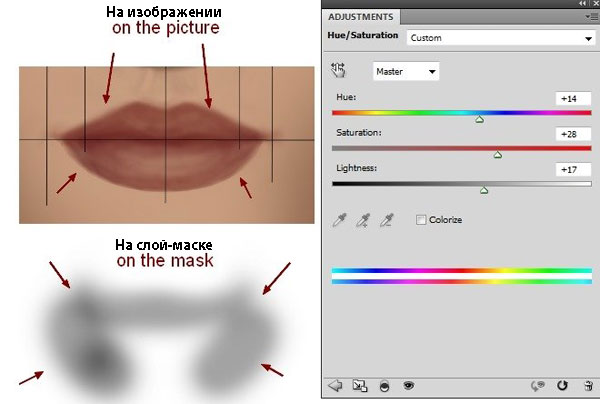Select the ADJUSTMENTS tab
This screenshot has height=404, width=600.
361,17
